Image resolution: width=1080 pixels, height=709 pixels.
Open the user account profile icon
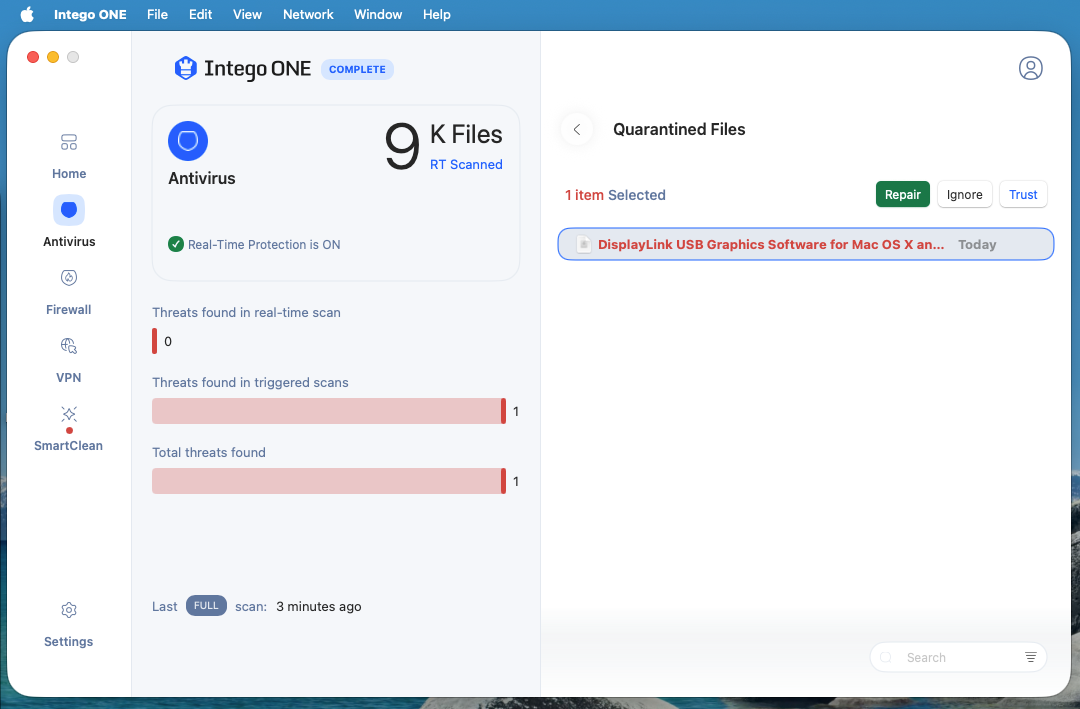point(1030,68)
